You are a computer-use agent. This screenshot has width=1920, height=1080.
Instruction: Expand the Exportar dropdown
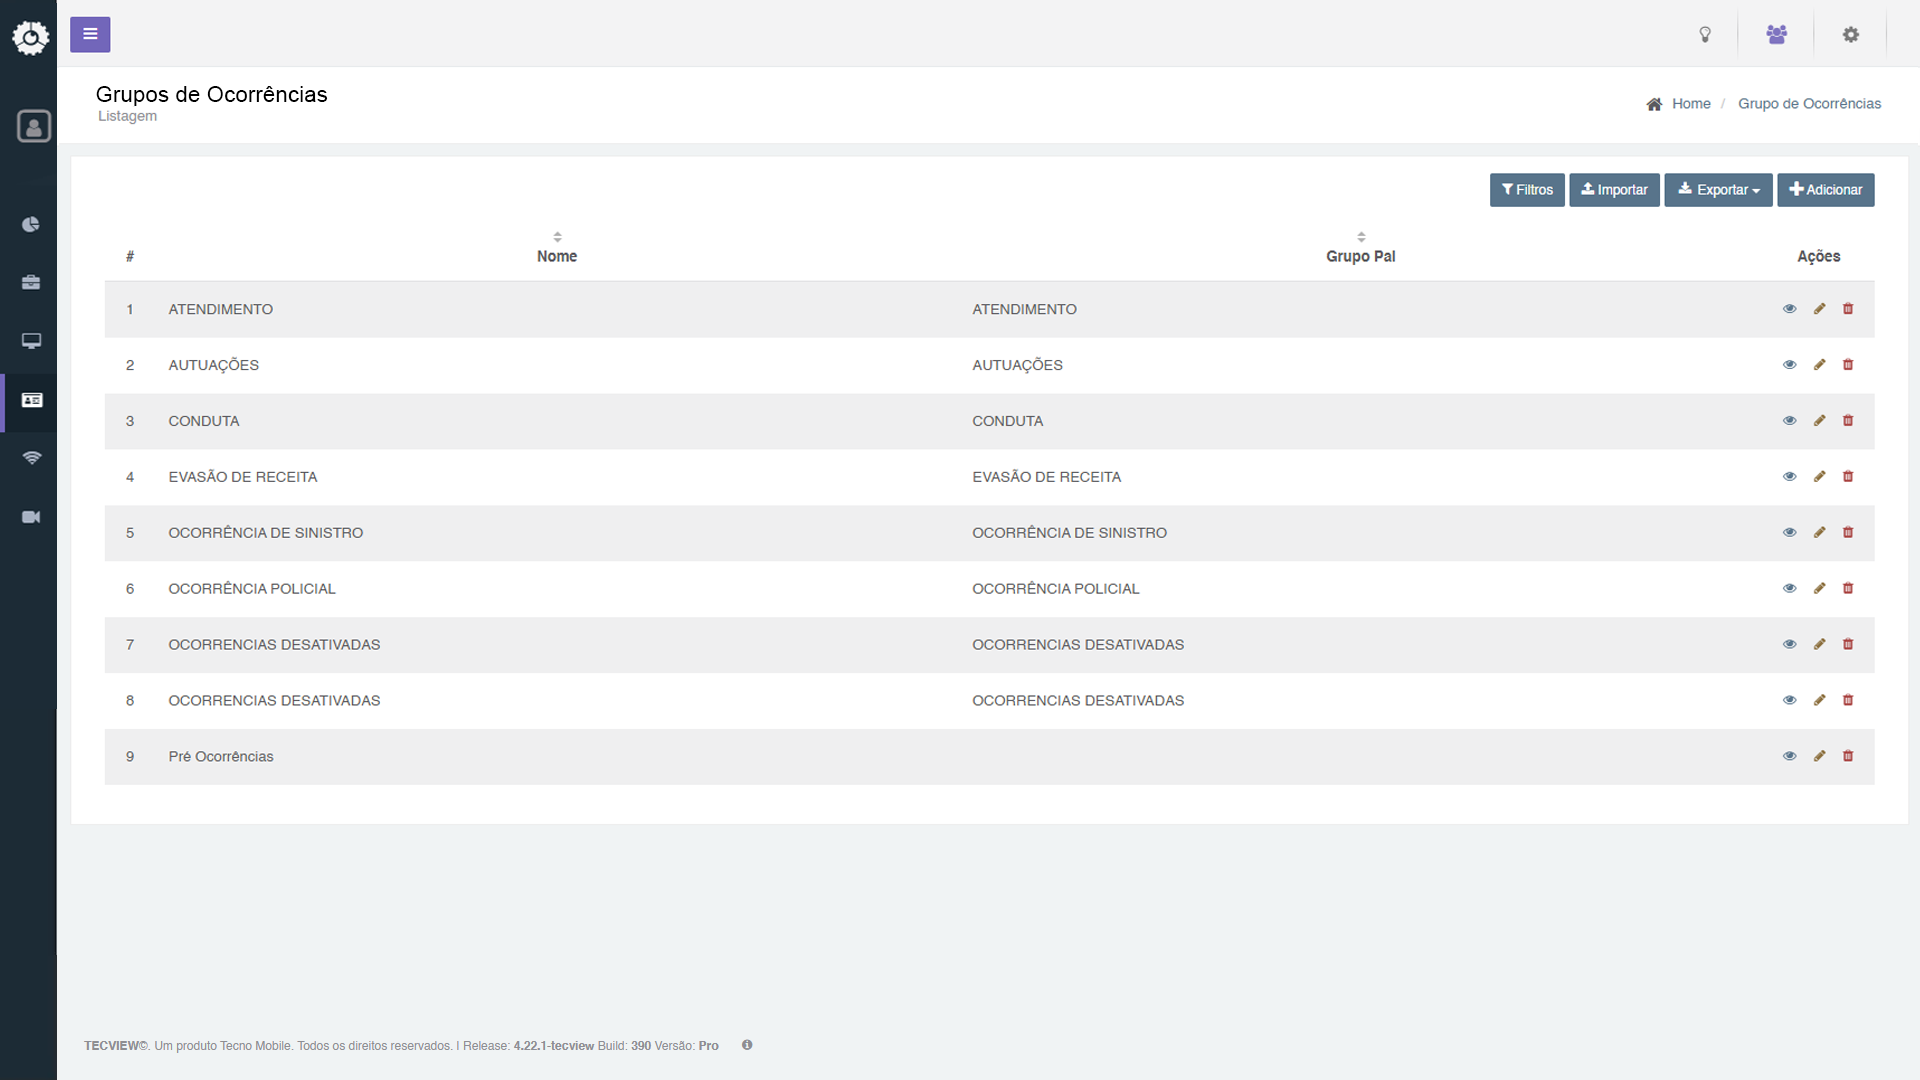tap(1718, 190)
